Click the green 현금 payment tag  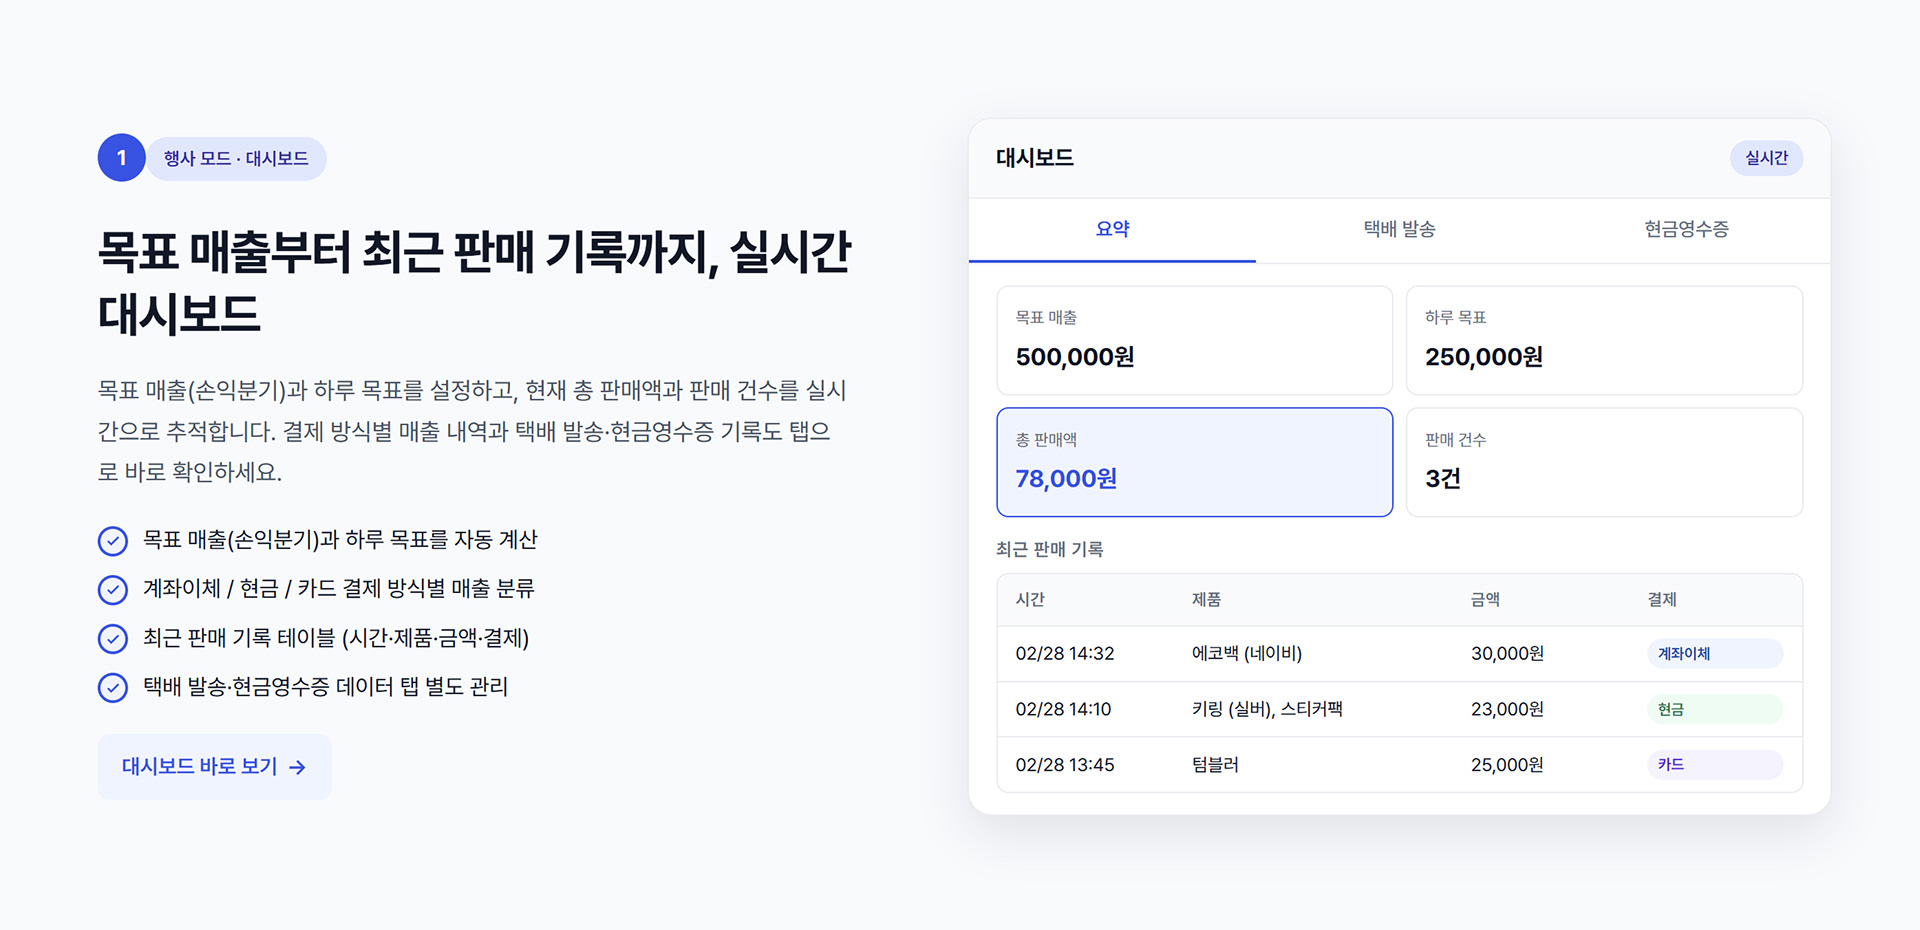click(x=1714, y=710)
